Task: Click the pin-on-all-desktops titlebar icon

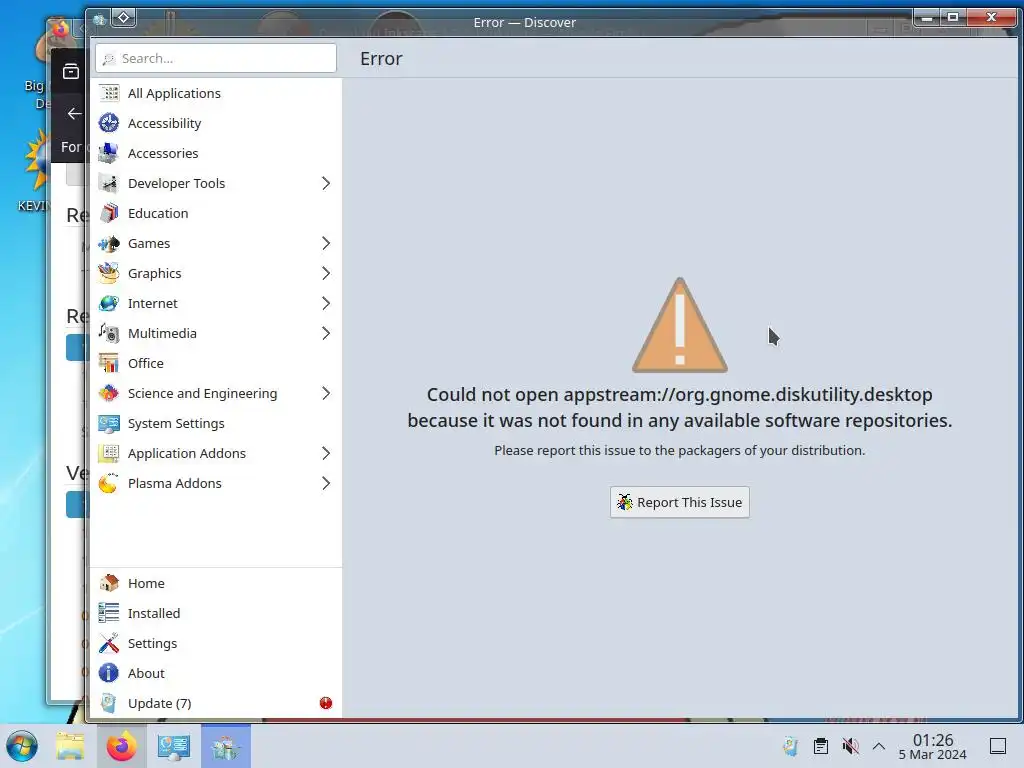Action: click(124, 18)
